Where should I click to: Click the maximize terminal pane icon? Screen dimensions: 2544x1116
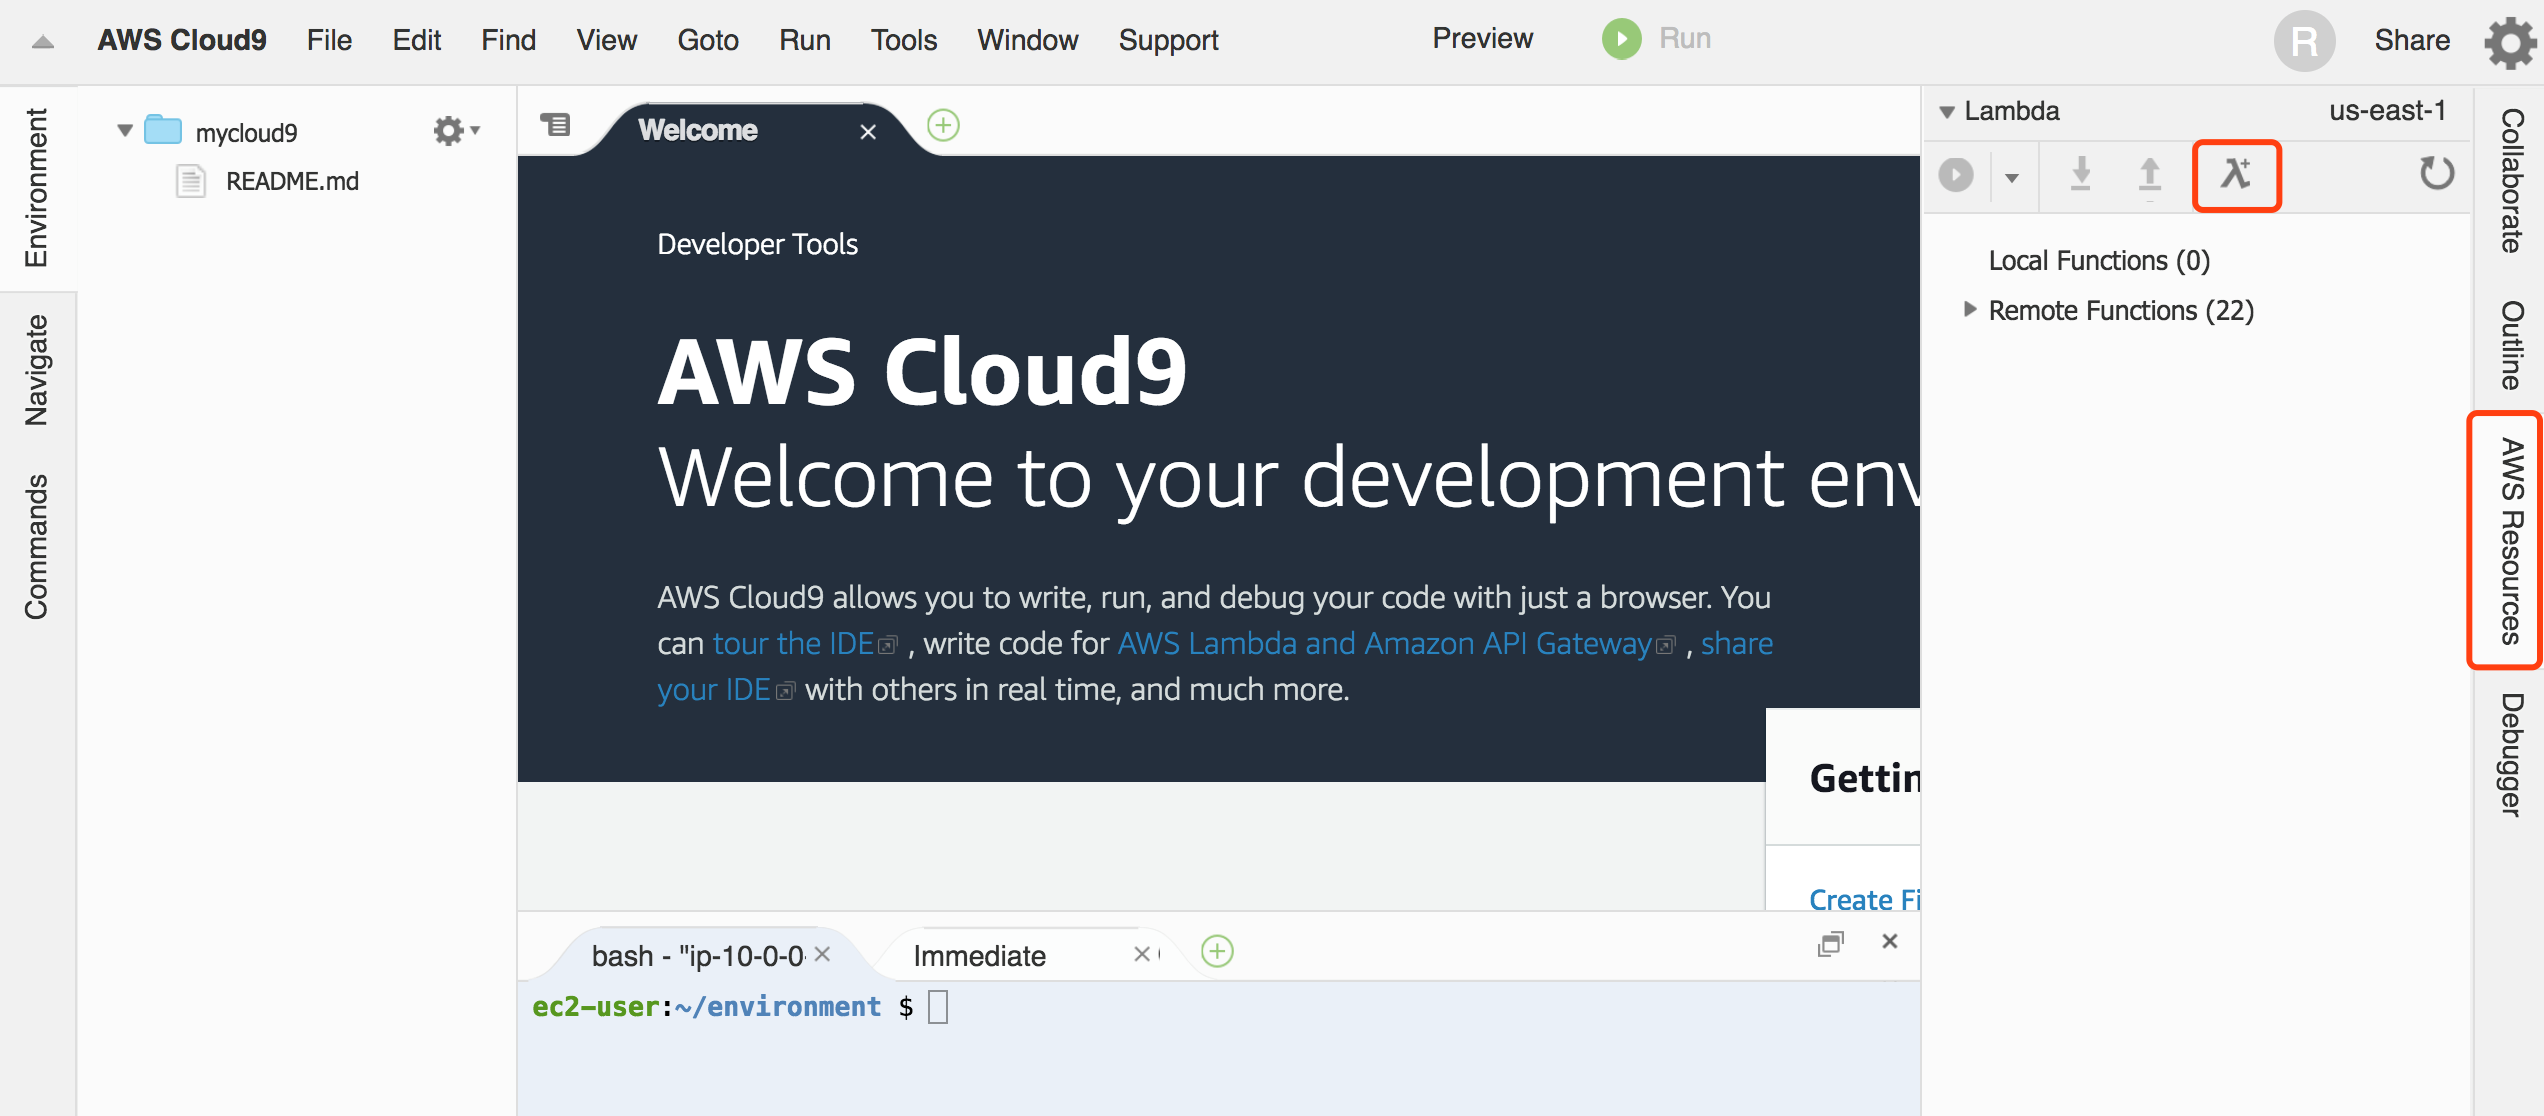pos(1830,943)
